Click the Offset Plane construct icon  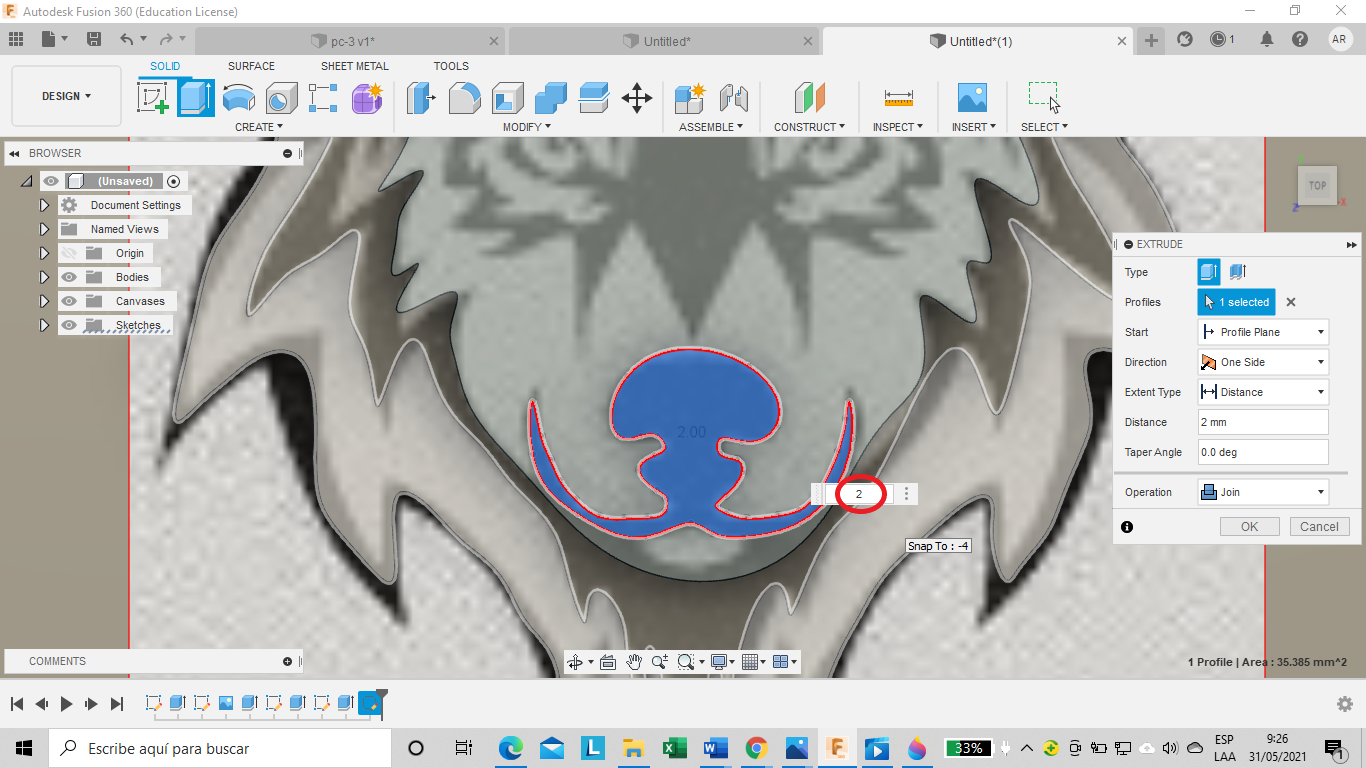tap(810, 98)
